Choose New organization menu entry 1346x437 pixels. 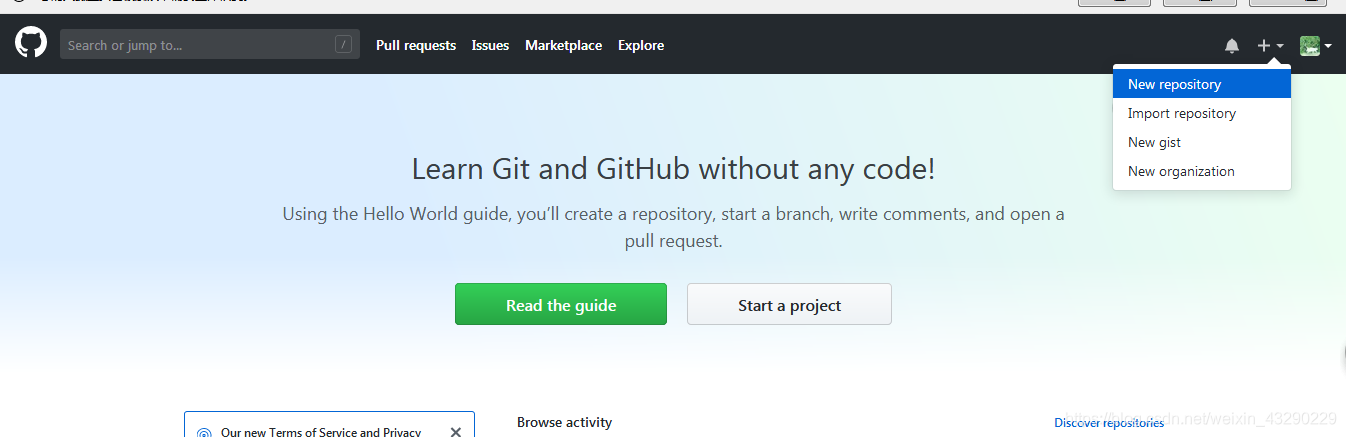point(1202,171)
